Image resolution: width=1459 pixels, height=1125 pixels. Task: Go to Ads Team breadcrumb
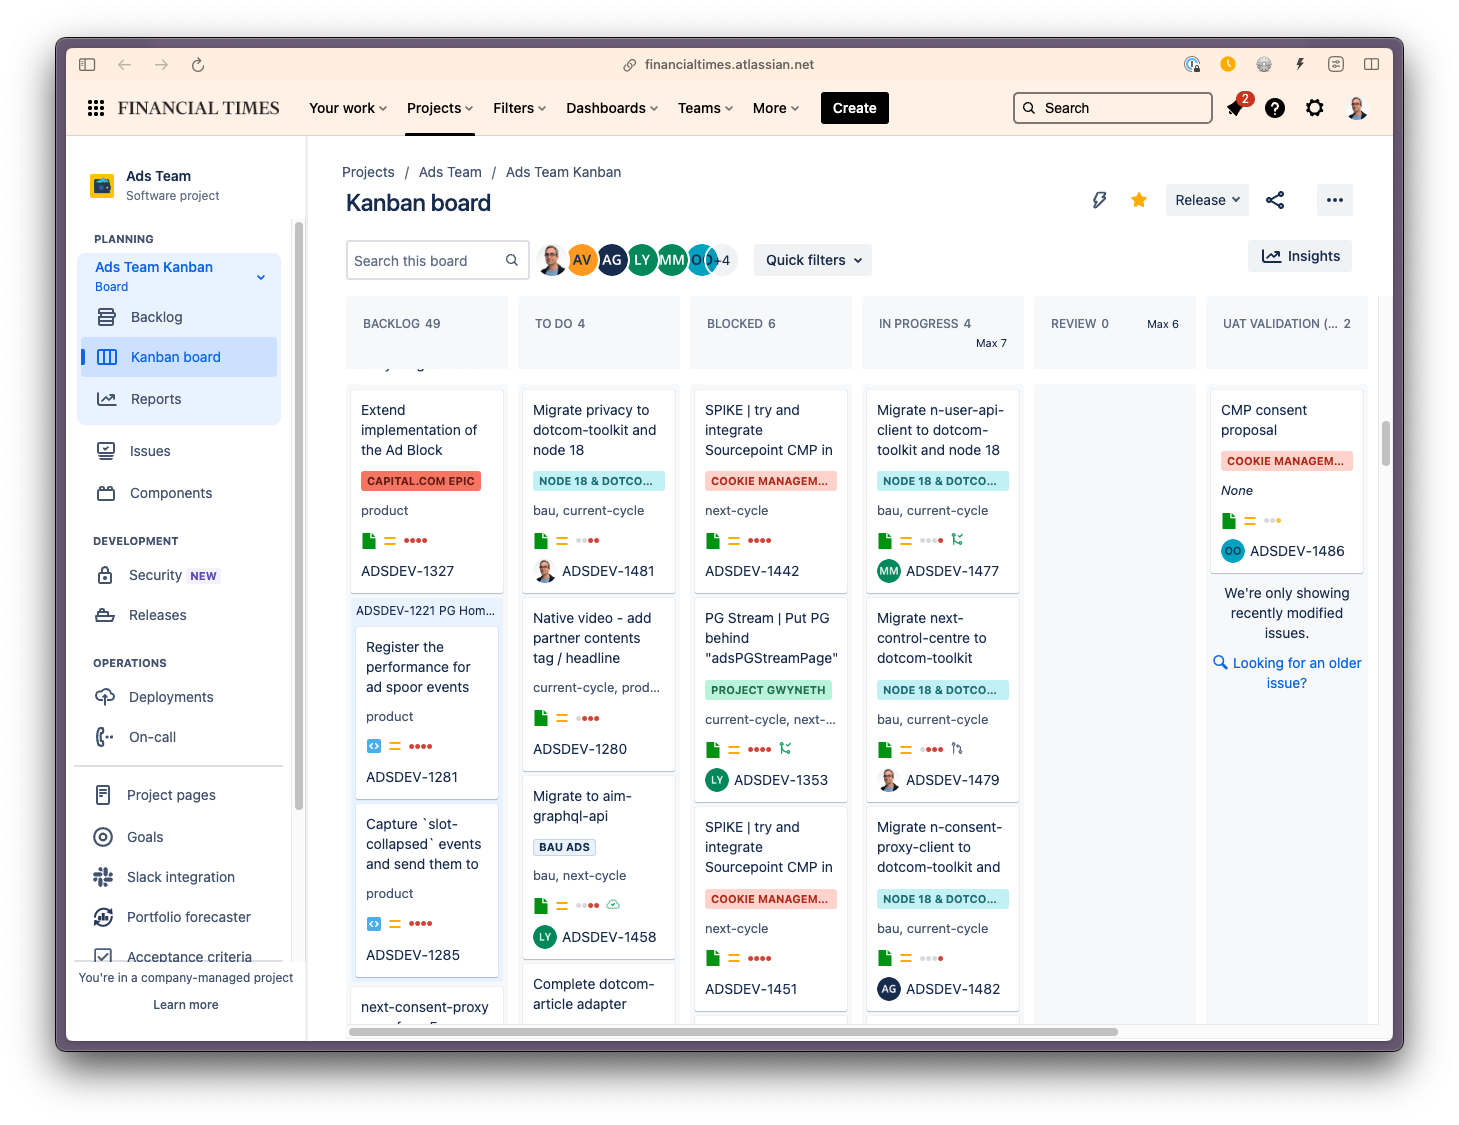(450, 172)
